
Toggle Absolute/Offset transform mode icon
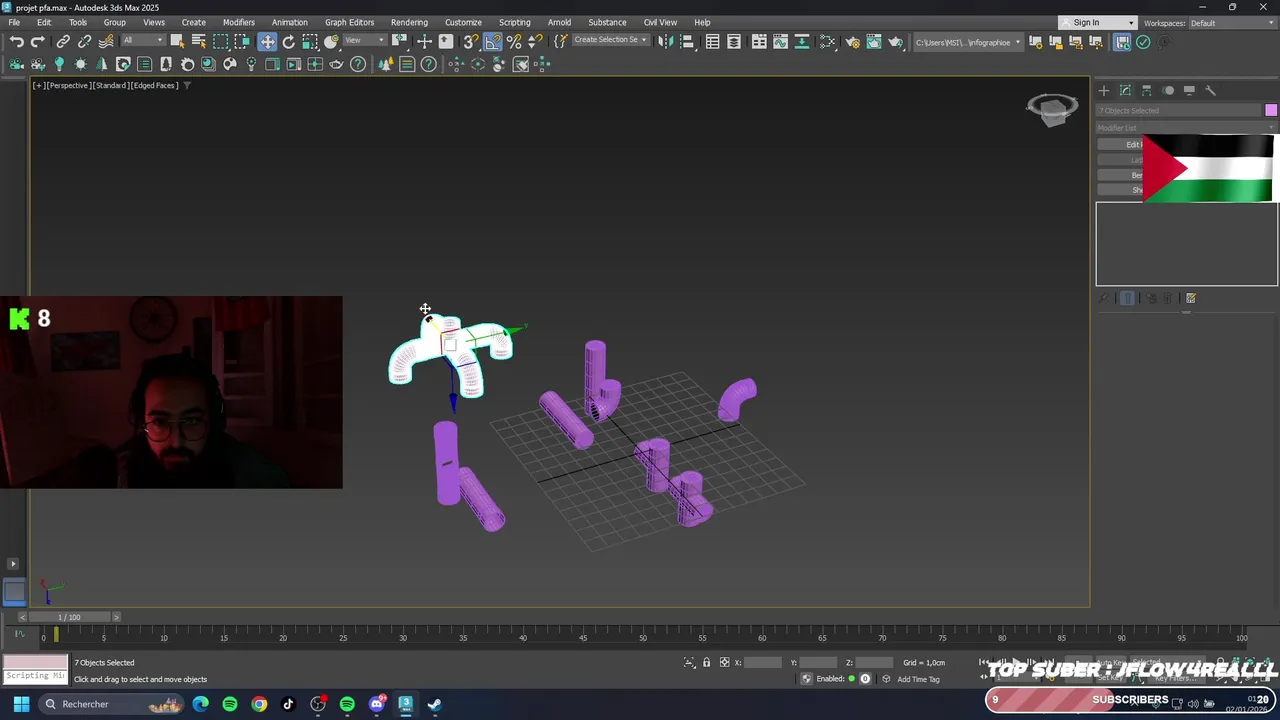point(724,662)
